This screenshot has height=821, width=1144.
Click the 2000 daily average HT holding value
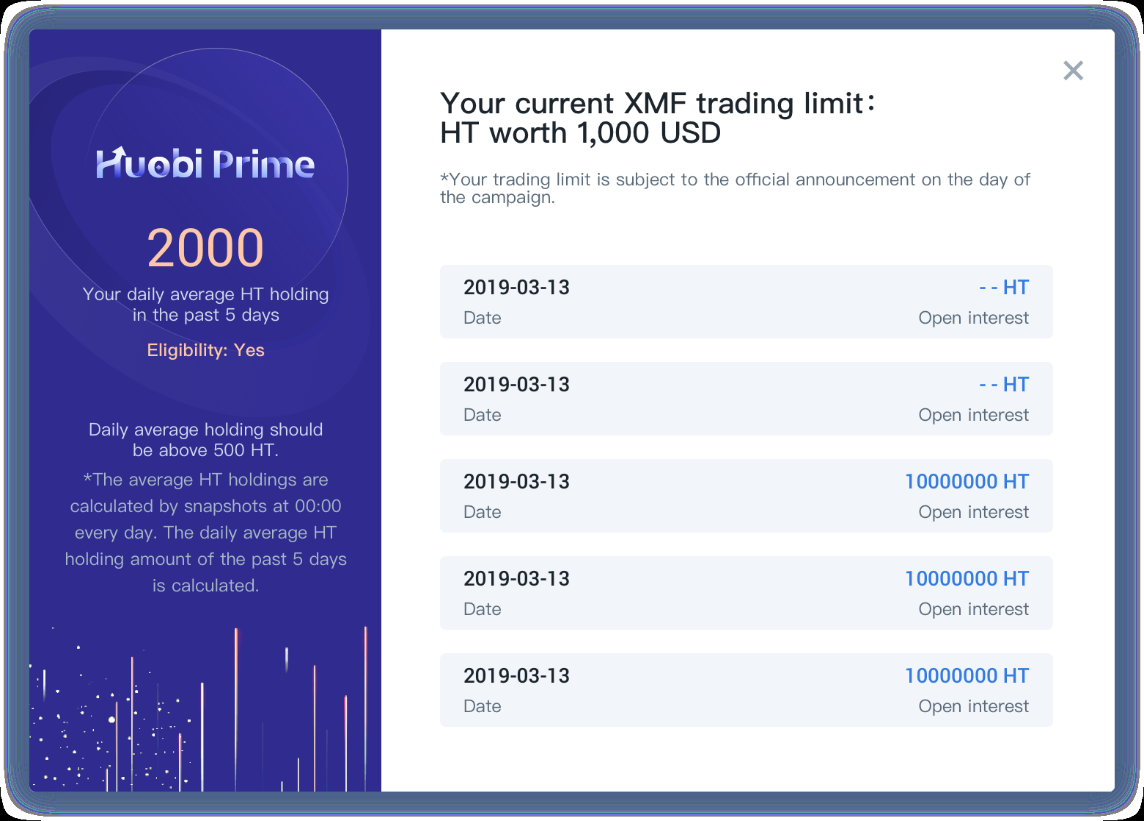205,248
